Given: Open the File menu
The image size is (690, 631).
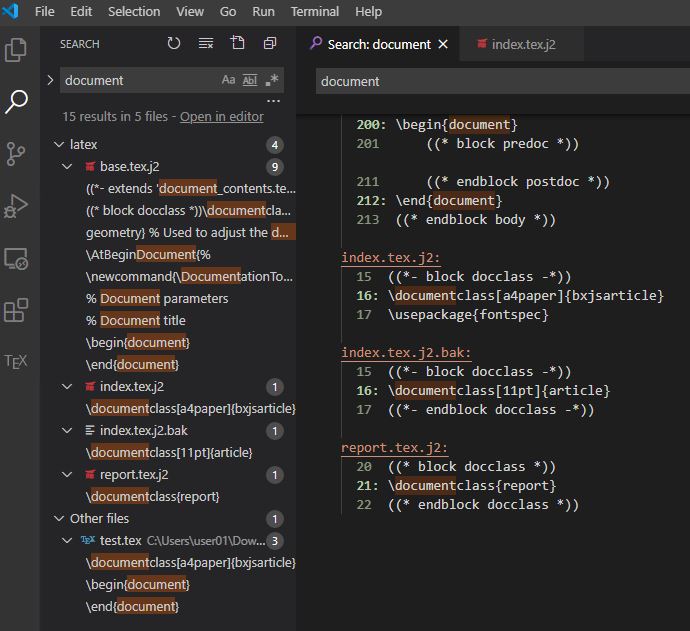Looking at the screenshot, I should [44, 11].
